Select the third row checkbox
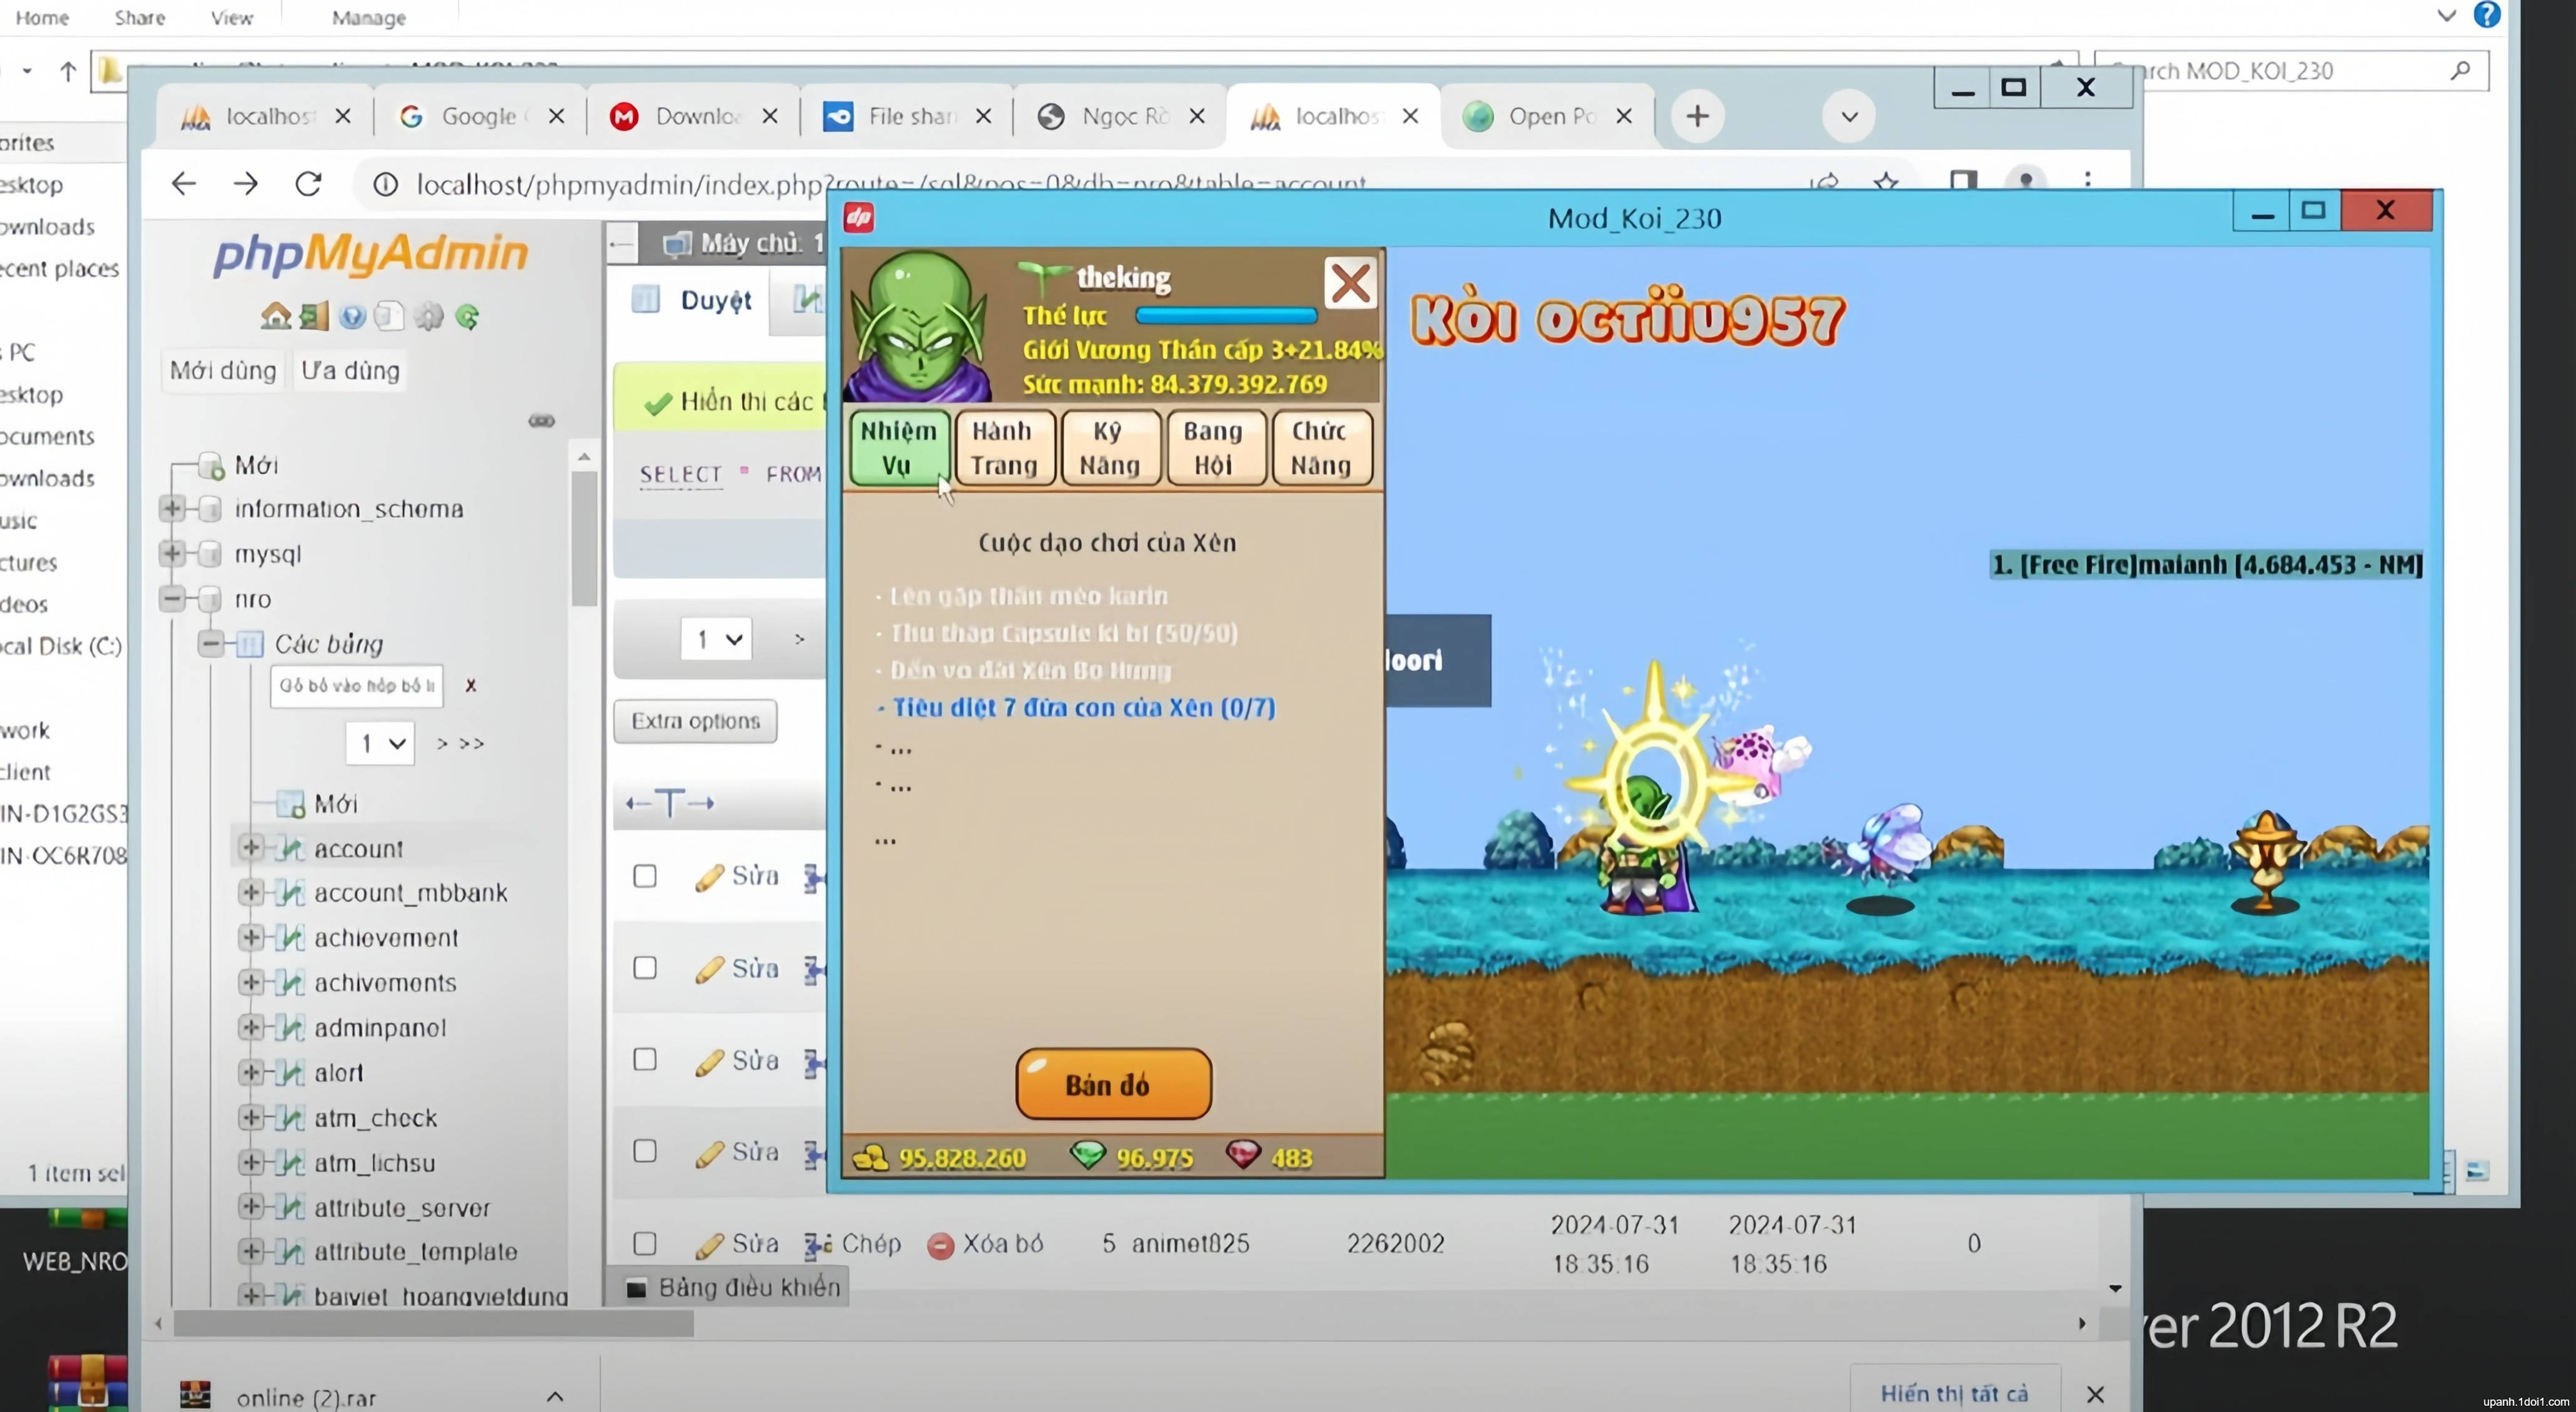 [x=645, y=1059]
